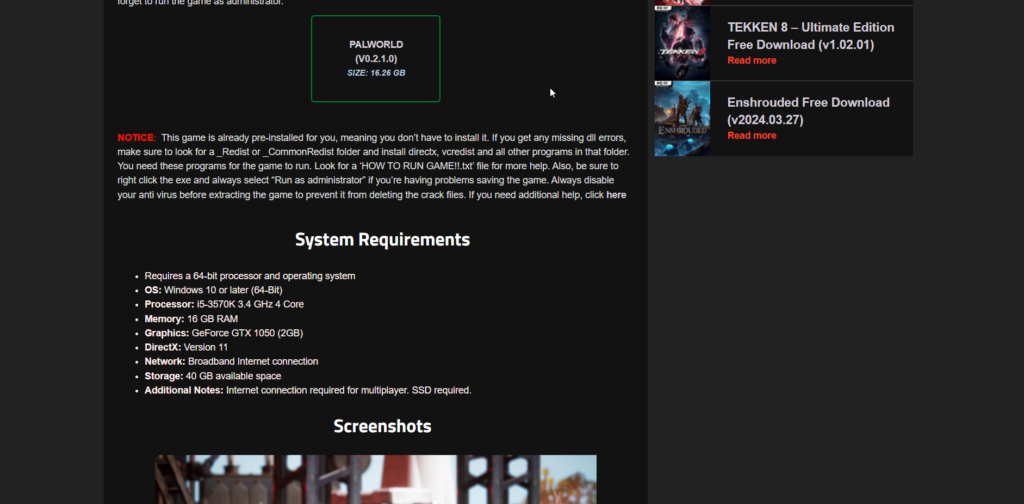Viewport: 1024px width, 504px height.
Task: Click the Screenshots heading
Action: 382,426
